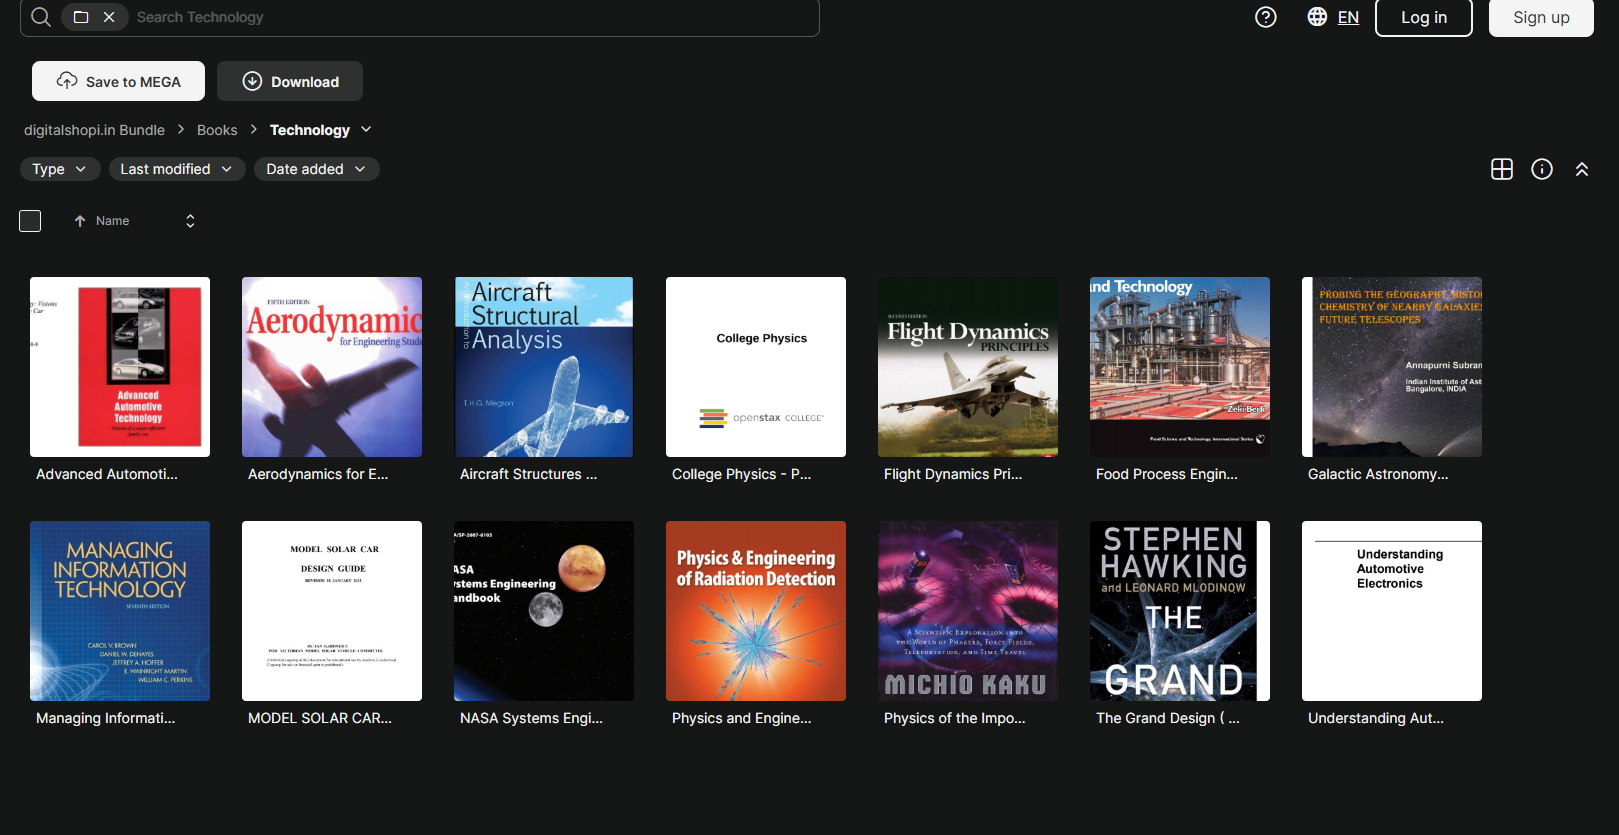Select file name 'Galactic Astronomy...'
1619x835 pixels.
(1378, 474)
